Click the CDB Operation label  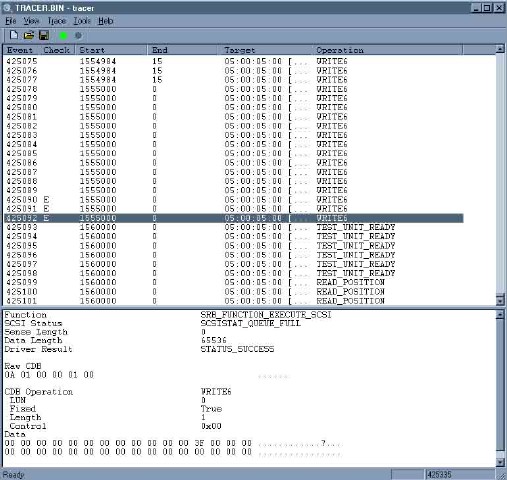pos(39,392)
